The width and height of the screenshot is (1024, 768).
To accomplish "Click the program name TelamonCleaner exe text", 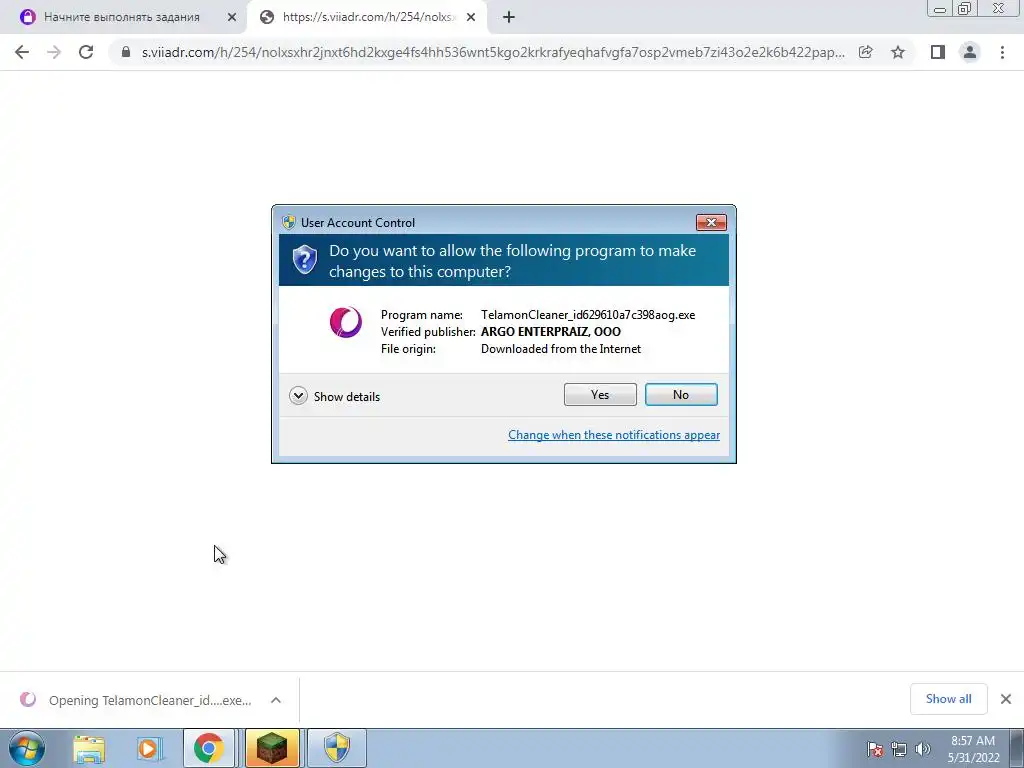I will [588, 315].
